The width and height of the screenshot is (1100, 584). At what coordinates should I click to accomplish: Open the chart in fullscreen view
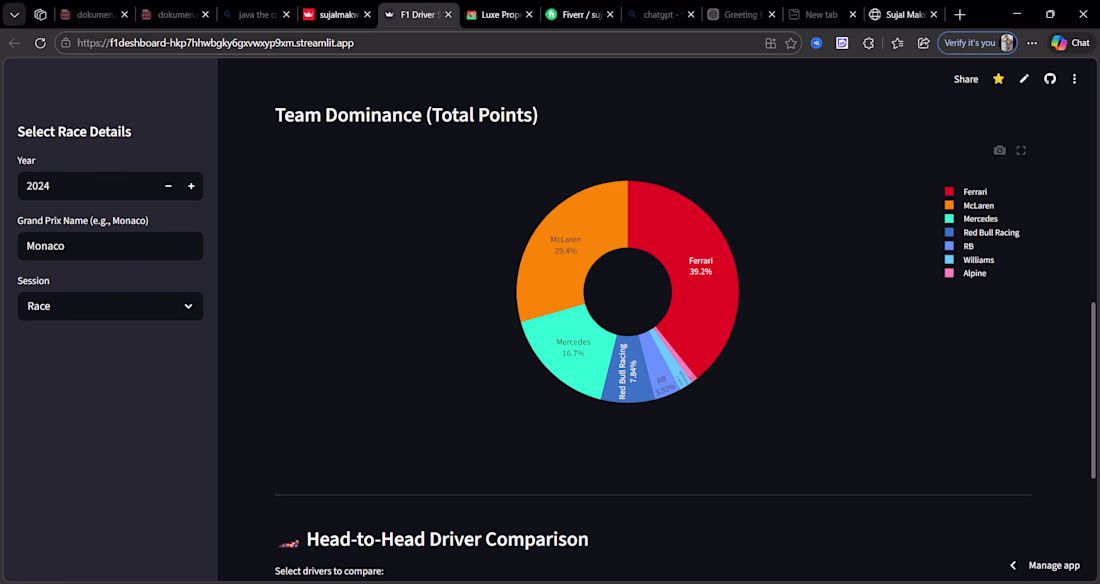(x=1021, y=150)
